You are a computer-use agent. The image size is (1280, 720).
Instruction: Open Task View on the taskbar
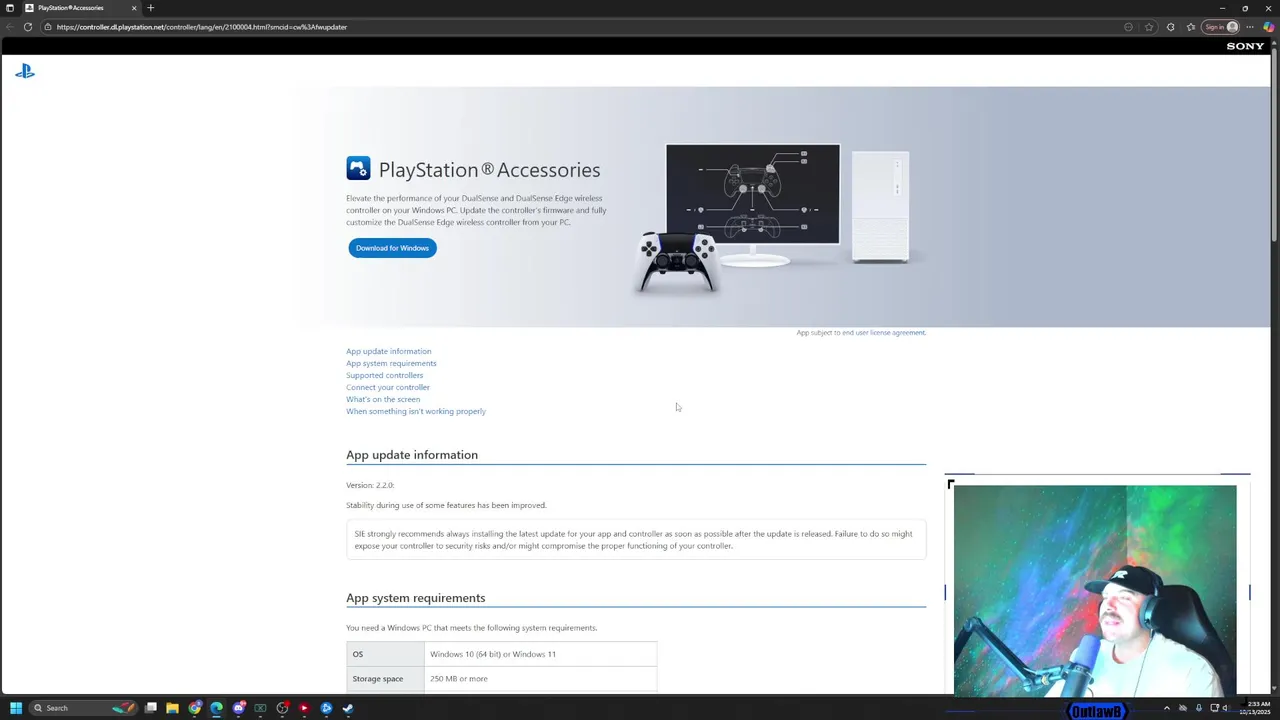(x=151, y=708)
